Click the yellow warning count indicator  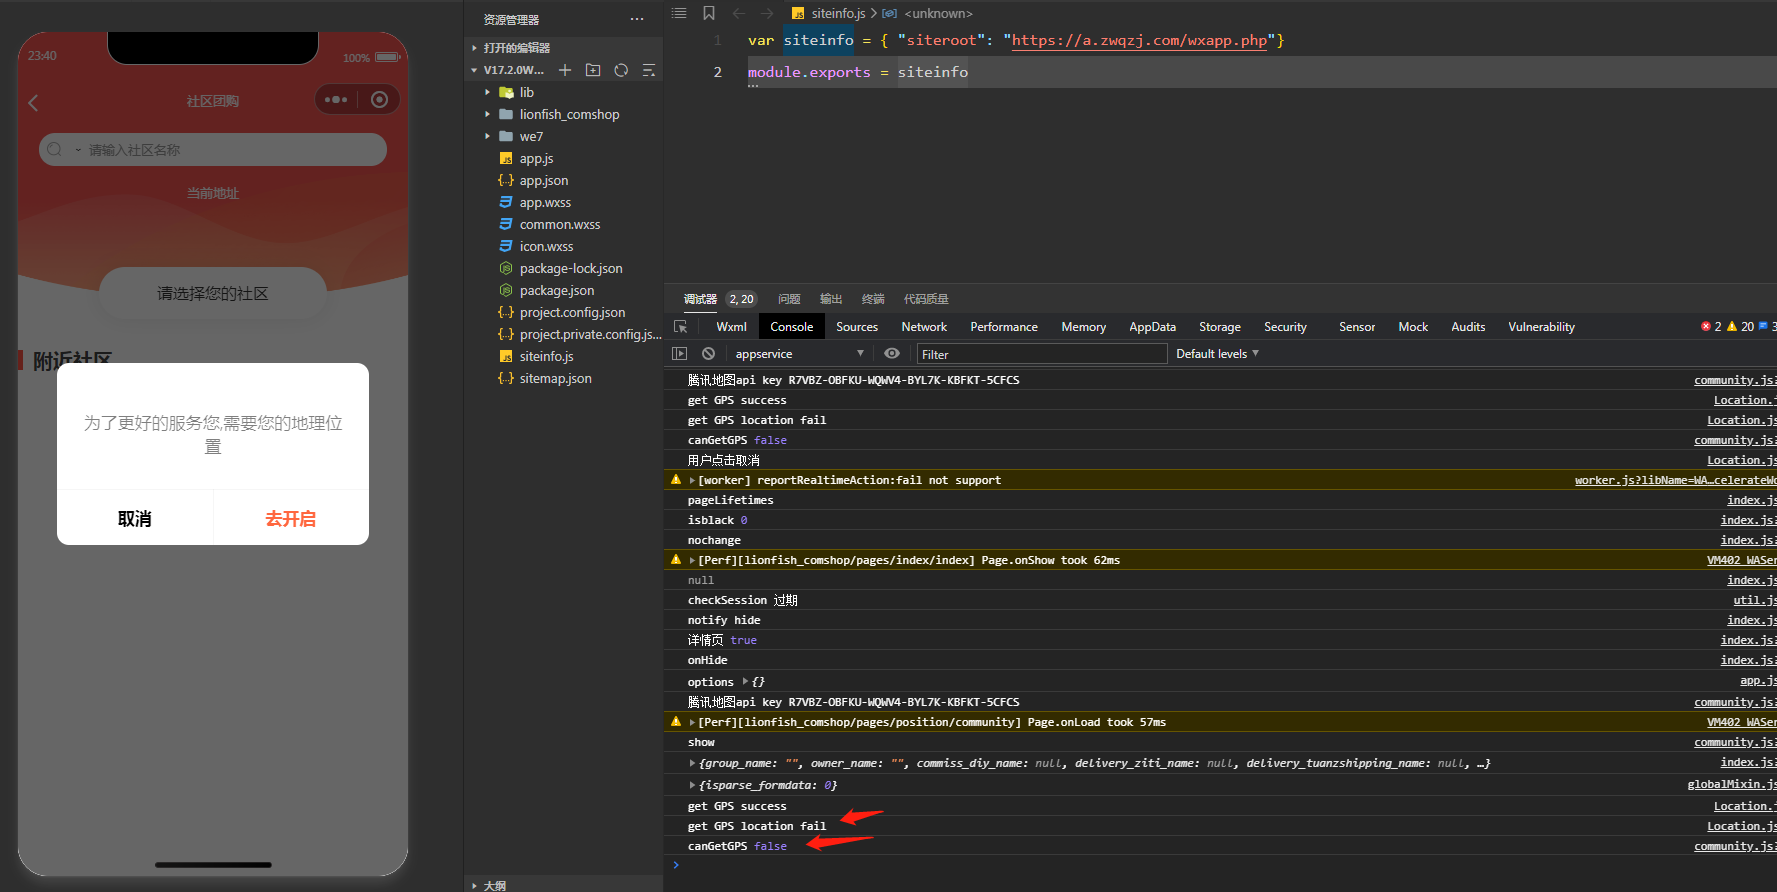click(1740, 327)
